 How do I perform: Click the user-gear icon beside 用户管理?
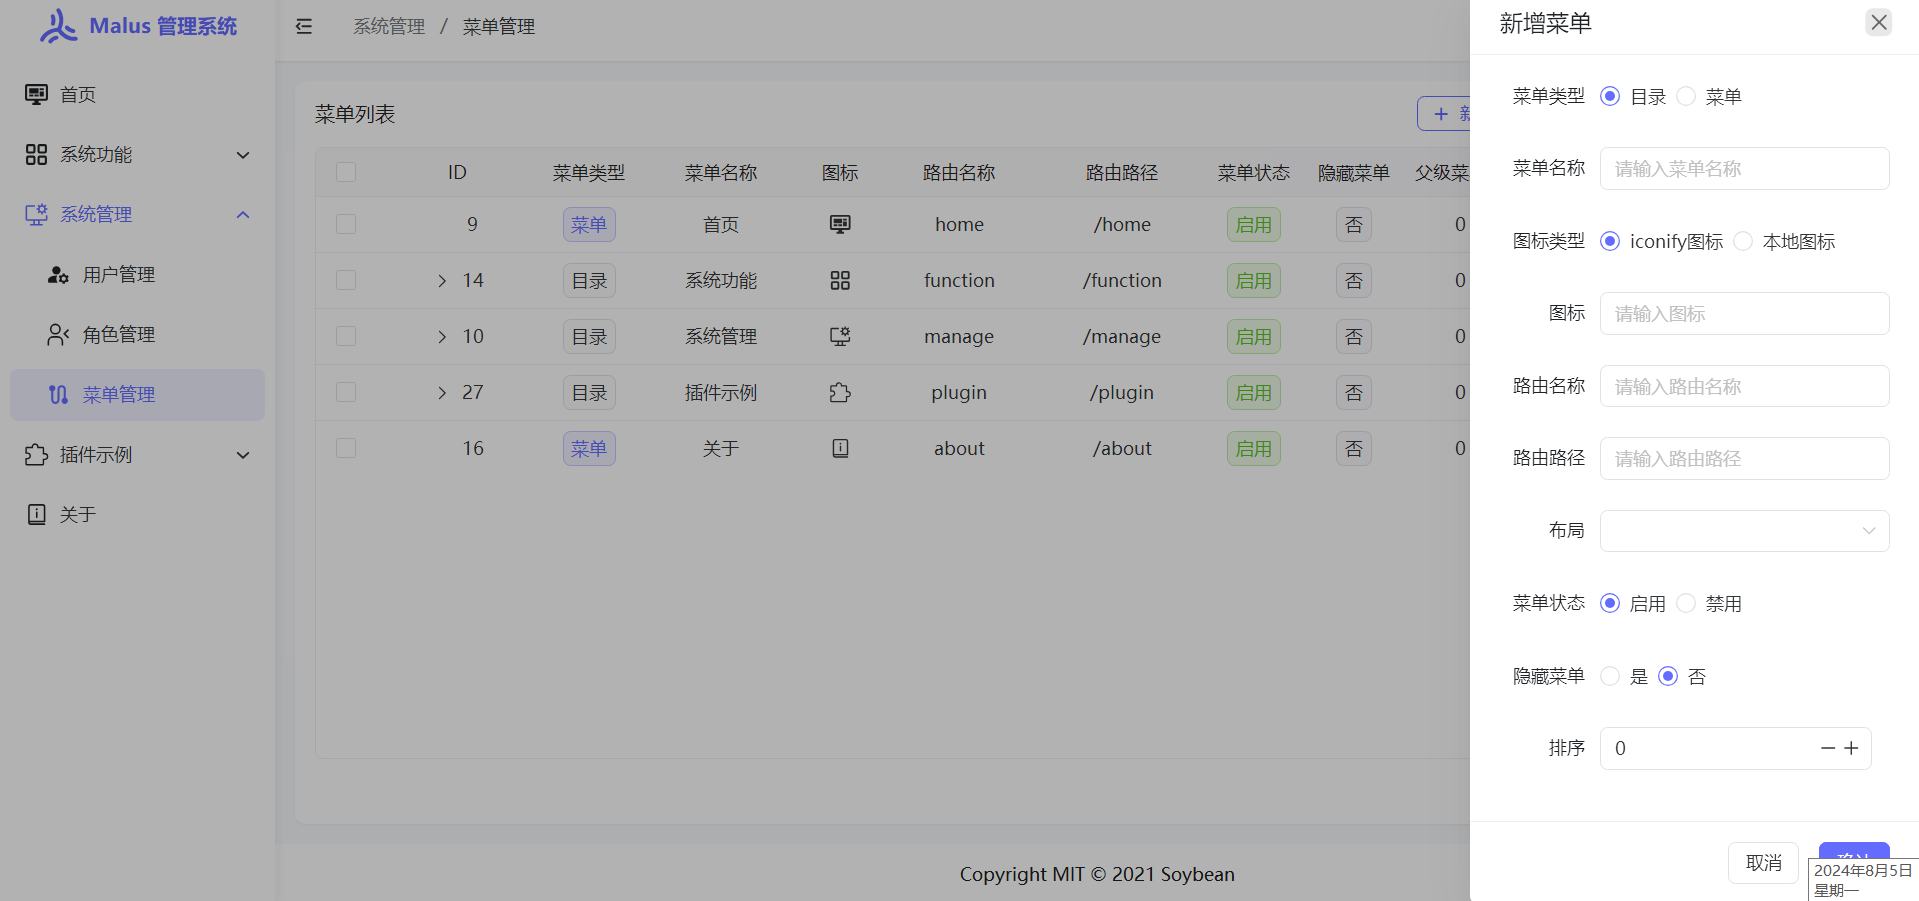pos(59,274)
